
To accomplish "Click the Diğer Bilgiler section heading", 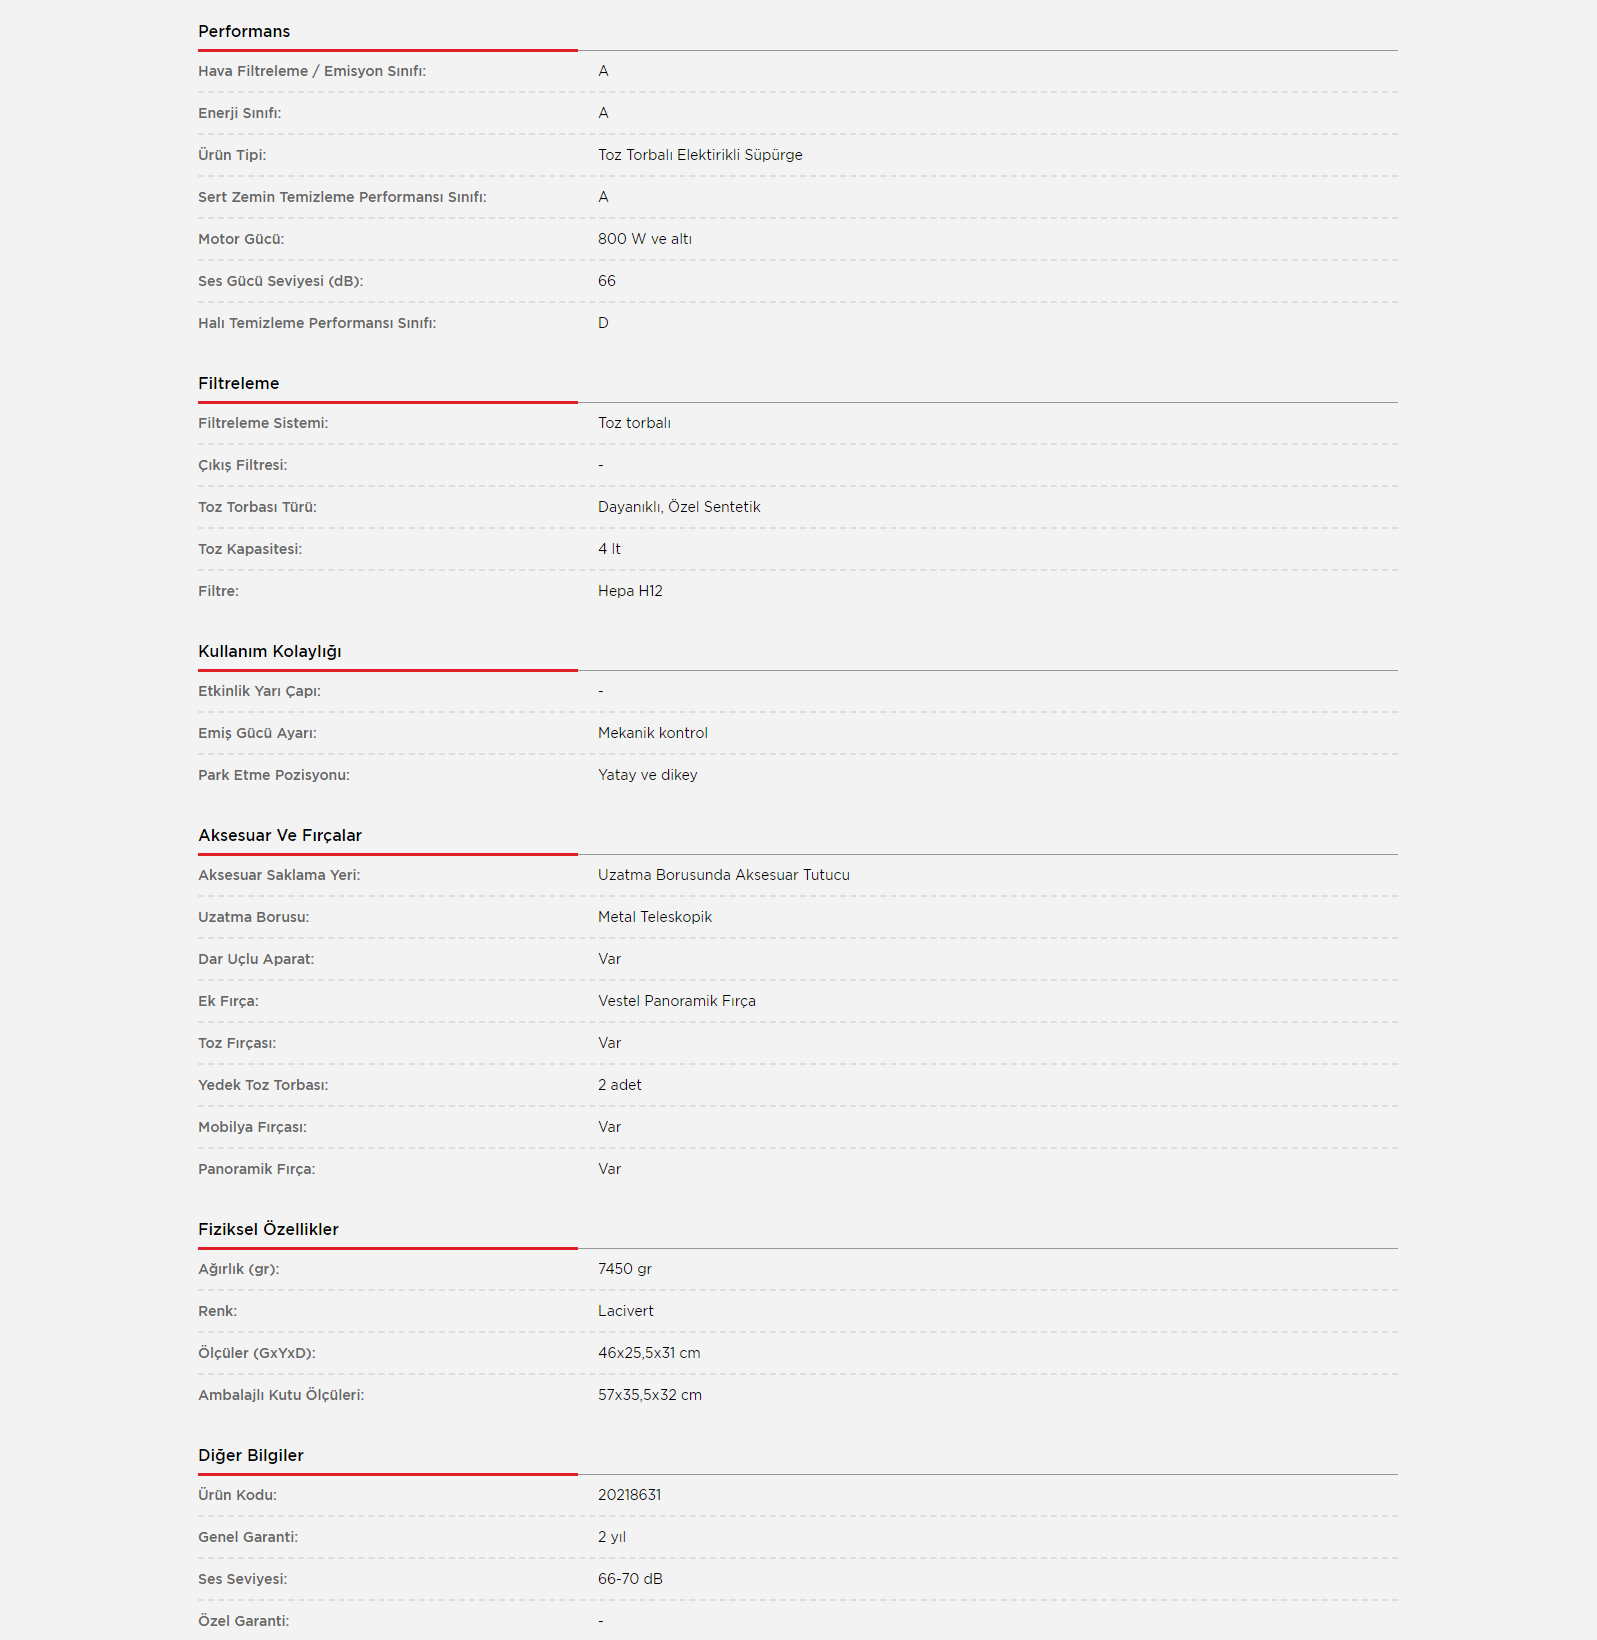I will tap(250, 1455).
